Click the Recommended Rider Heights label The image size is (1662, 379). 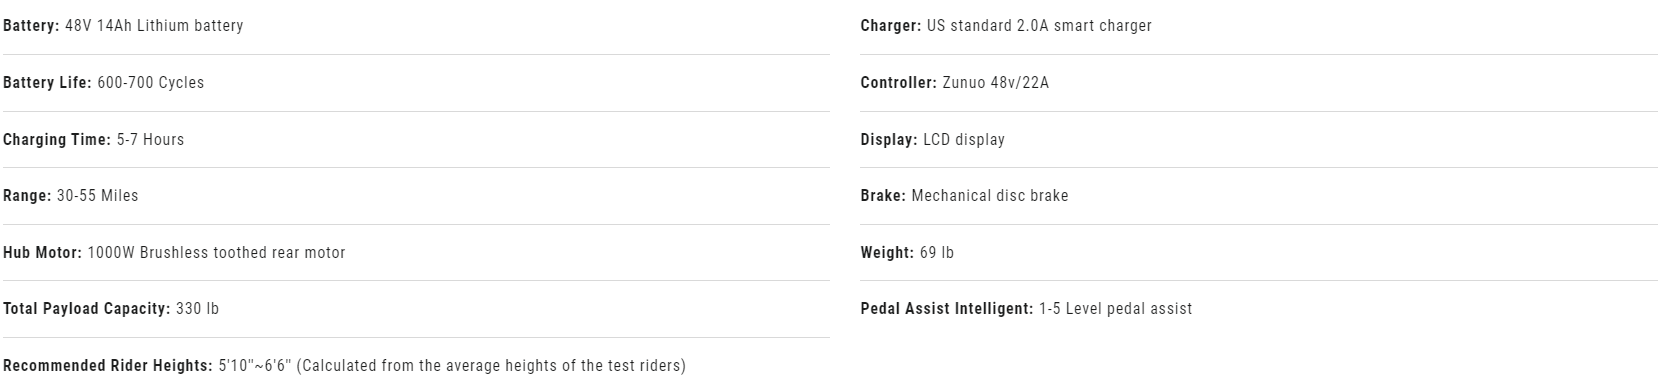(108, 366)
